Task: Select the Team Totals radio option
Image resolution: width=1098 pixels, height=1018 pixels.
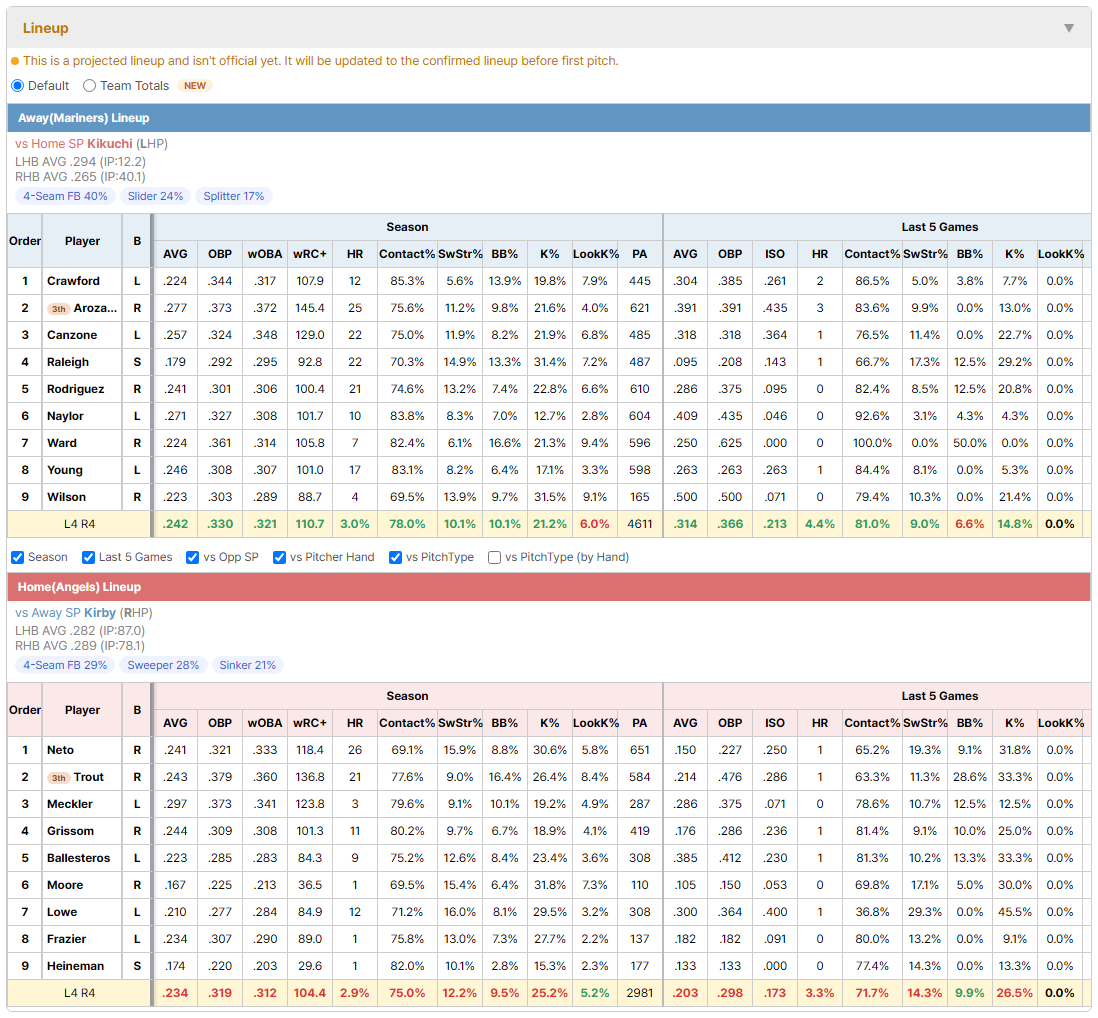Action: 89,85
